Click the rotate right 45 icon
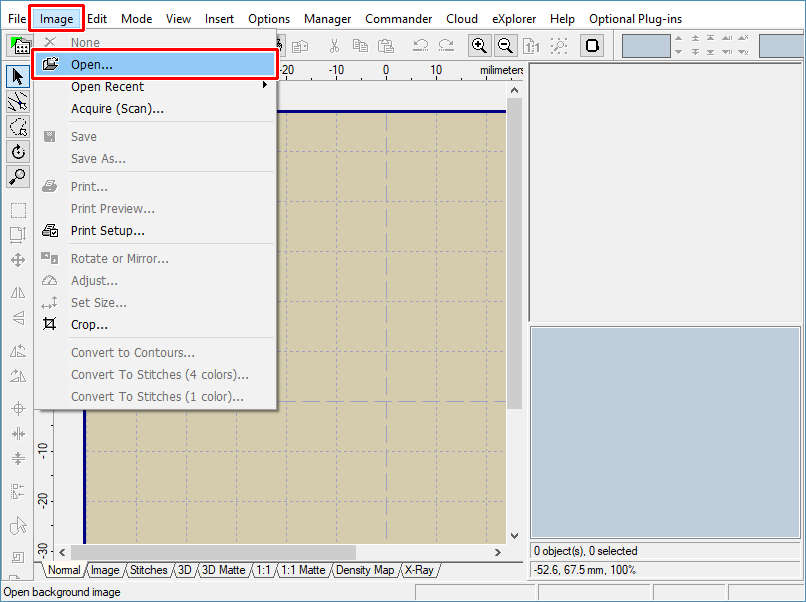The width and height of the screenshot is (806, 602). (18, 376)
